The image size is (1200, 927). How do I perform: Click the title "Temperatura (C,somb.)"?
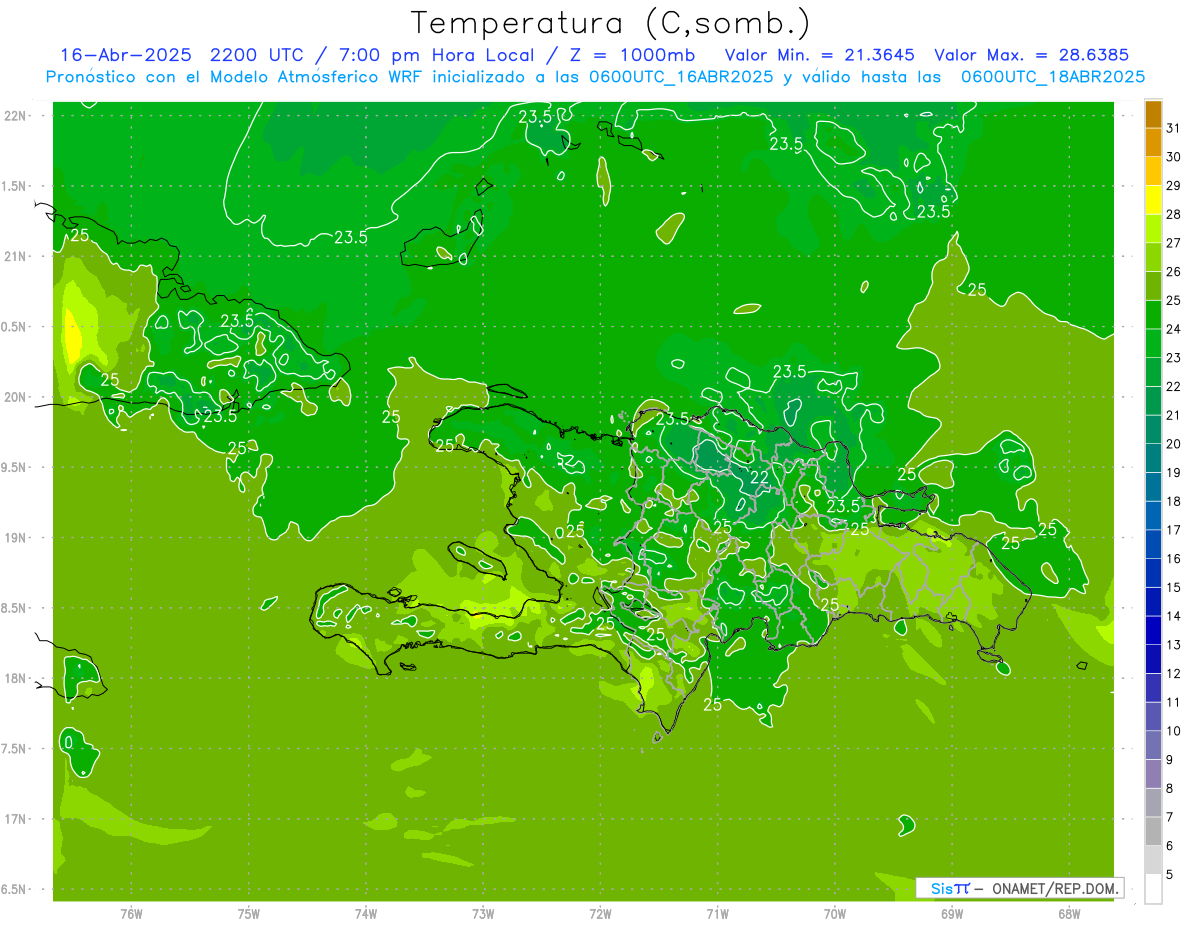tap(611, 23)
